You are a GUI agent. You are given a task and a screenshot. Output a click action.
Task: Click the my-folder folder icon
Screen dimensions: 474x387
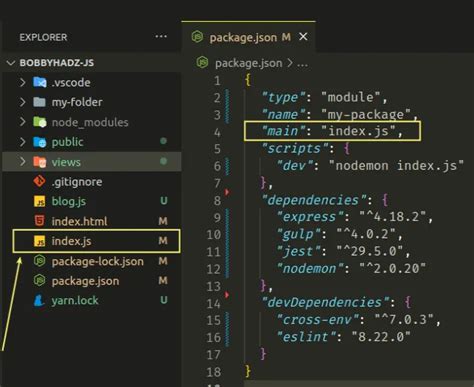coord(40,102)
